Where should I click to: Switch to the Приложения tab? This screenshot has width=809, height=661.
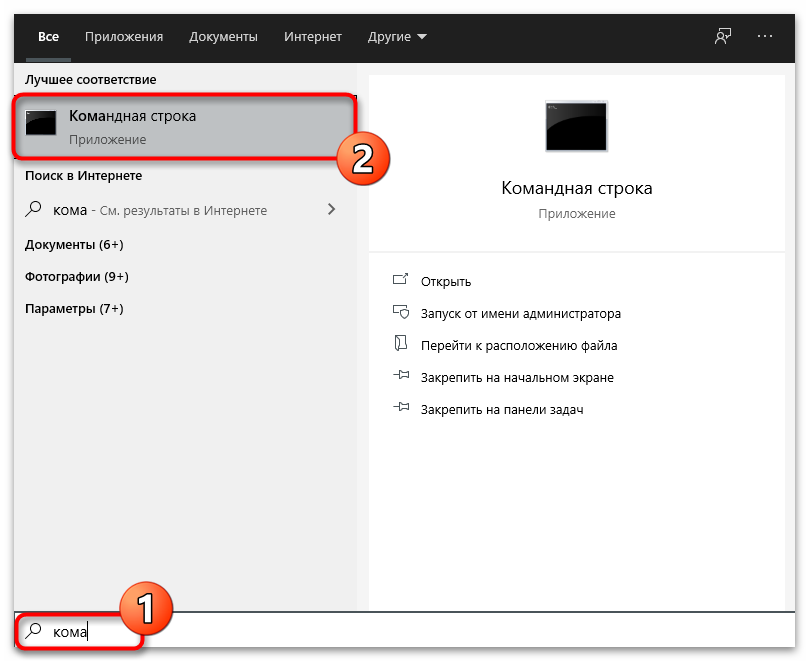click(123, 37)
